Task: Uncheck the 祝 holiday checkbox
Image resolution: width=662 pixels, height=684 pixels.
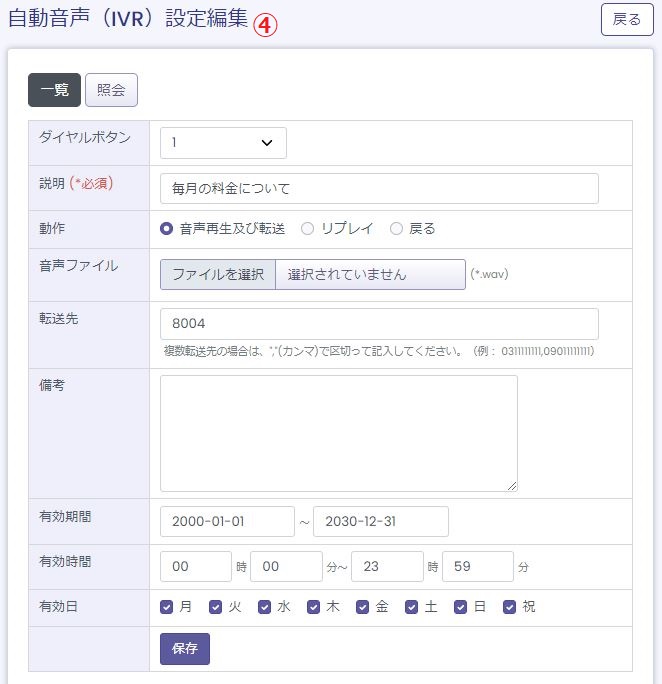Action: tap(510, 607)
